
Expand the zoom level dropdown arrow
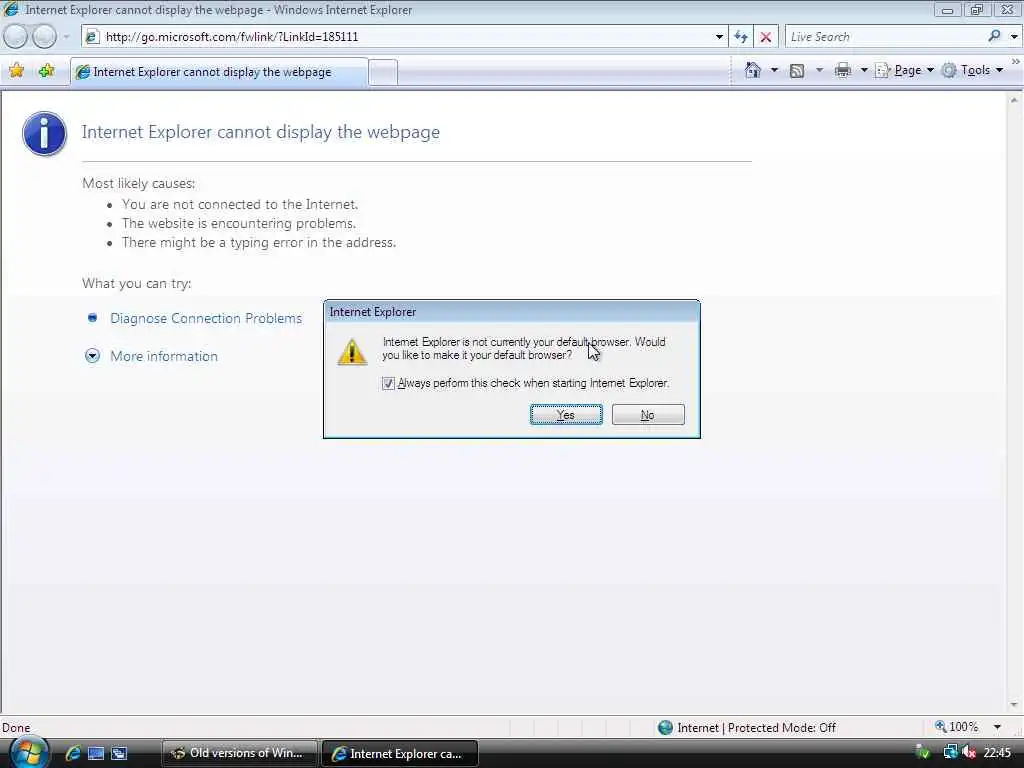(997, 727)
